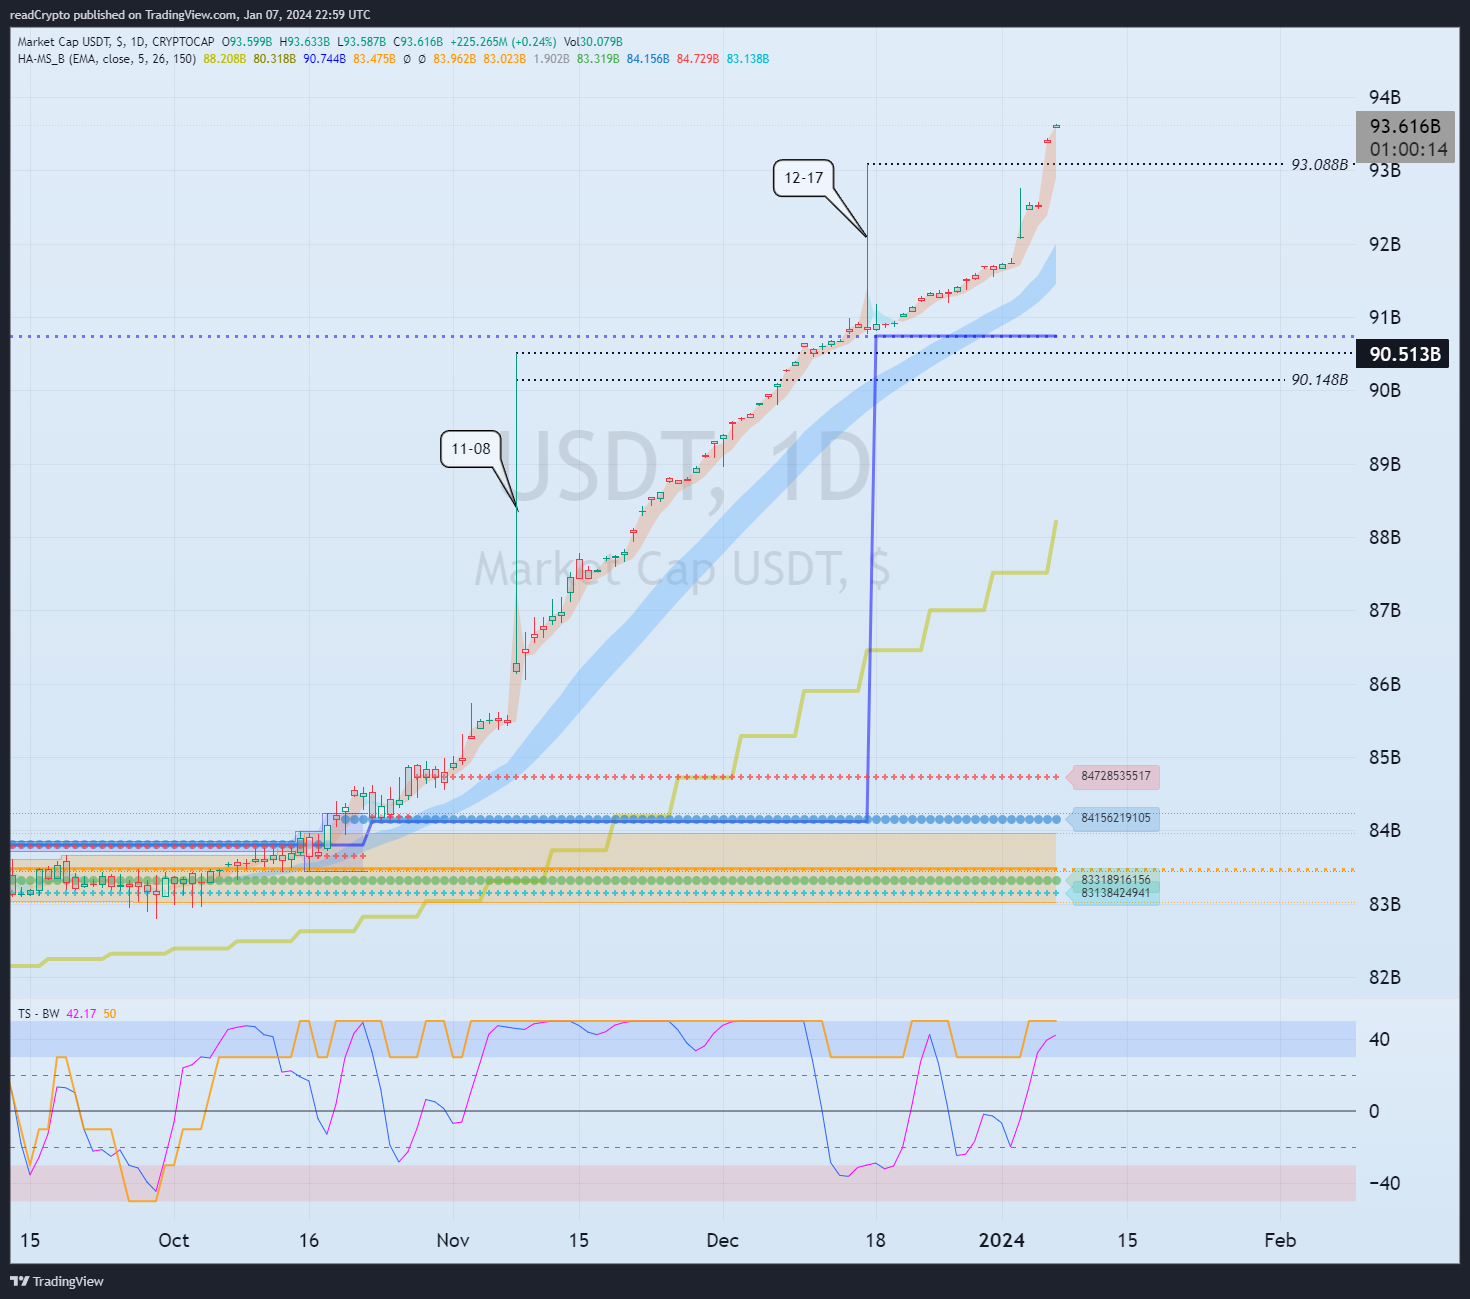Screen dimensions: 1470x1299
Task: Click the 16 date label on time axis
Action: (x=309, y=1240)
